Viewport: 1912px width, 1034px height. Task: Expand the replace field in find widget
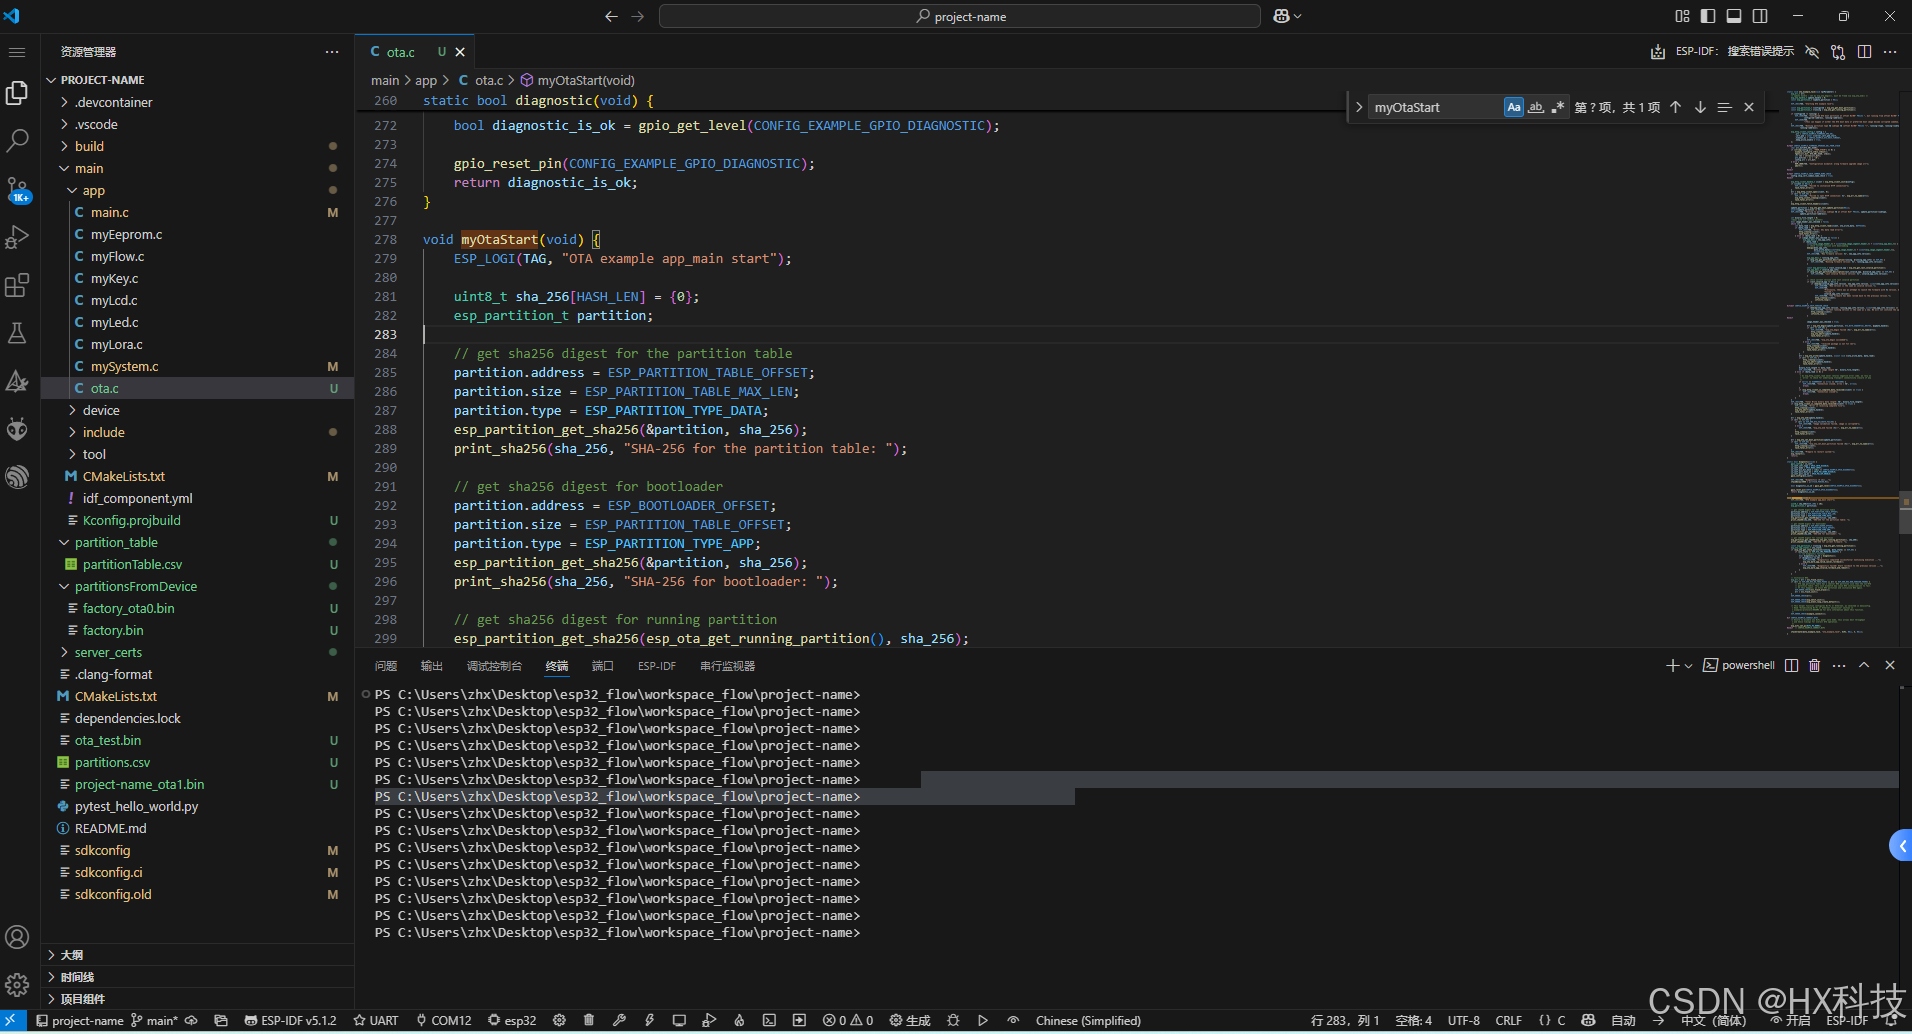pyautogui.click(x=1359, y=107)
